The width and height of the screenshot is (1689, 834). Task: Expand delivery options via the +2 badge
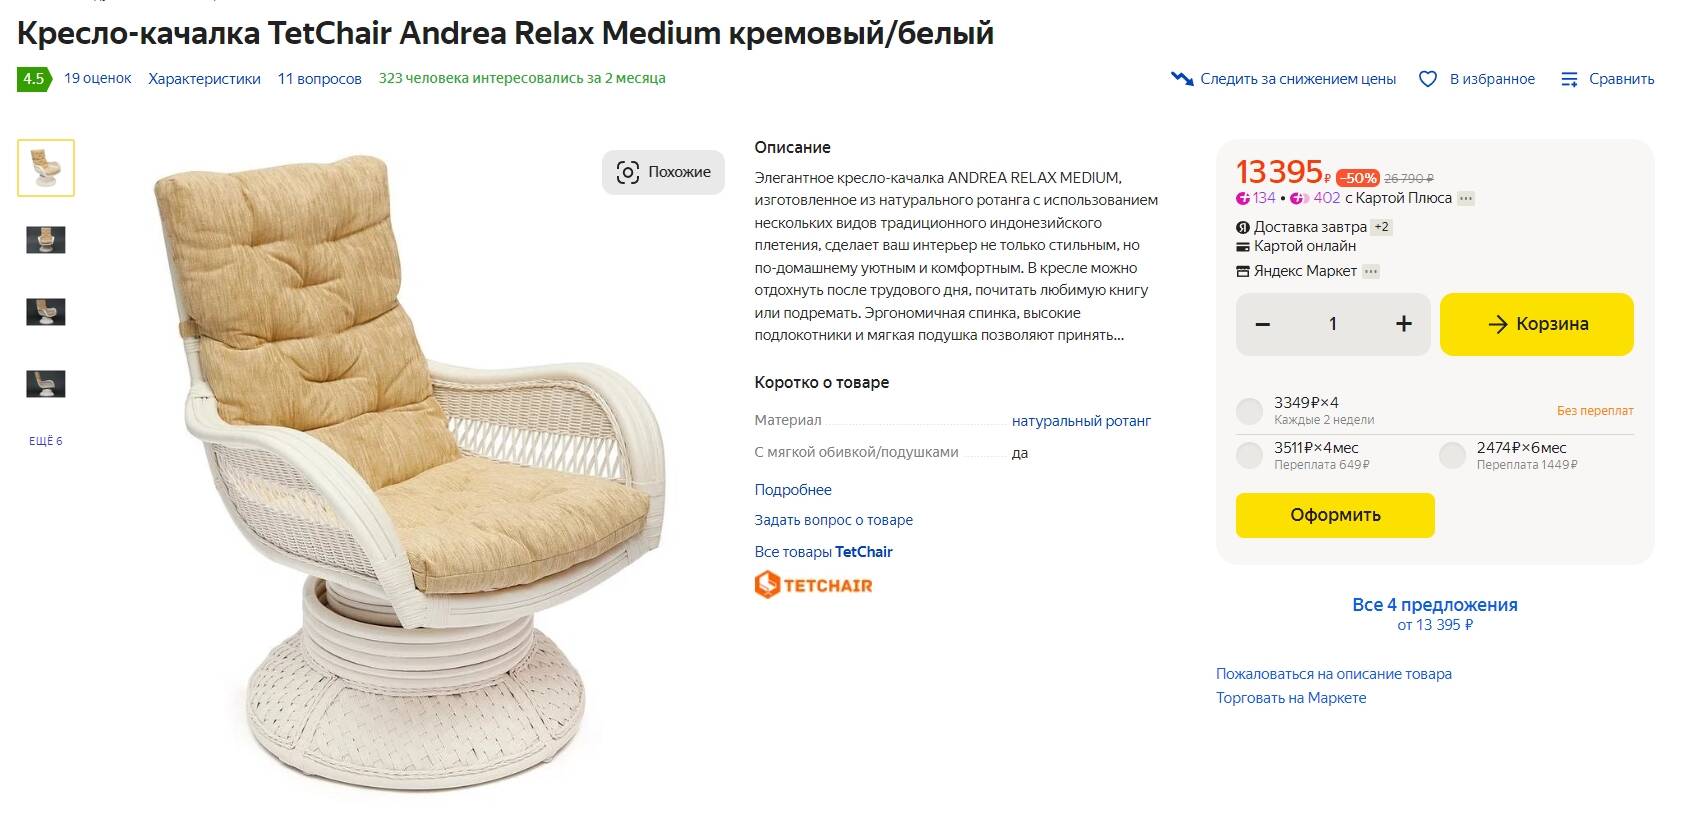pos(1381,227)
